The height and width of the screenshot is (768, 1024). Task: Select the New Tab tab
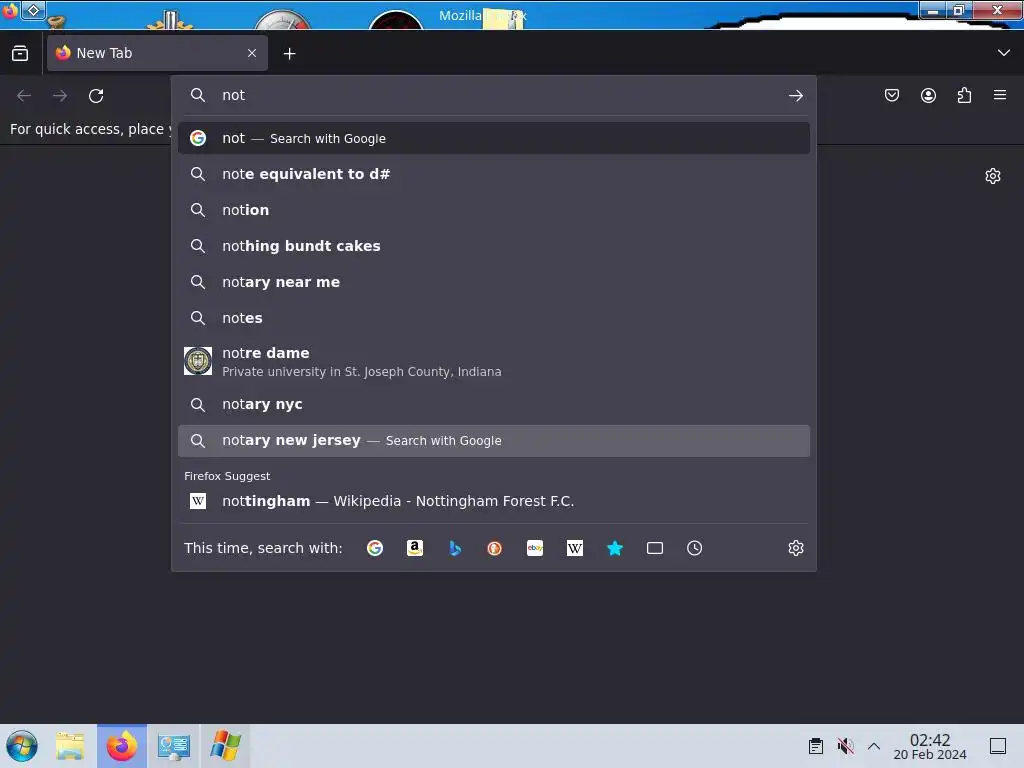(x=157, y=53)
